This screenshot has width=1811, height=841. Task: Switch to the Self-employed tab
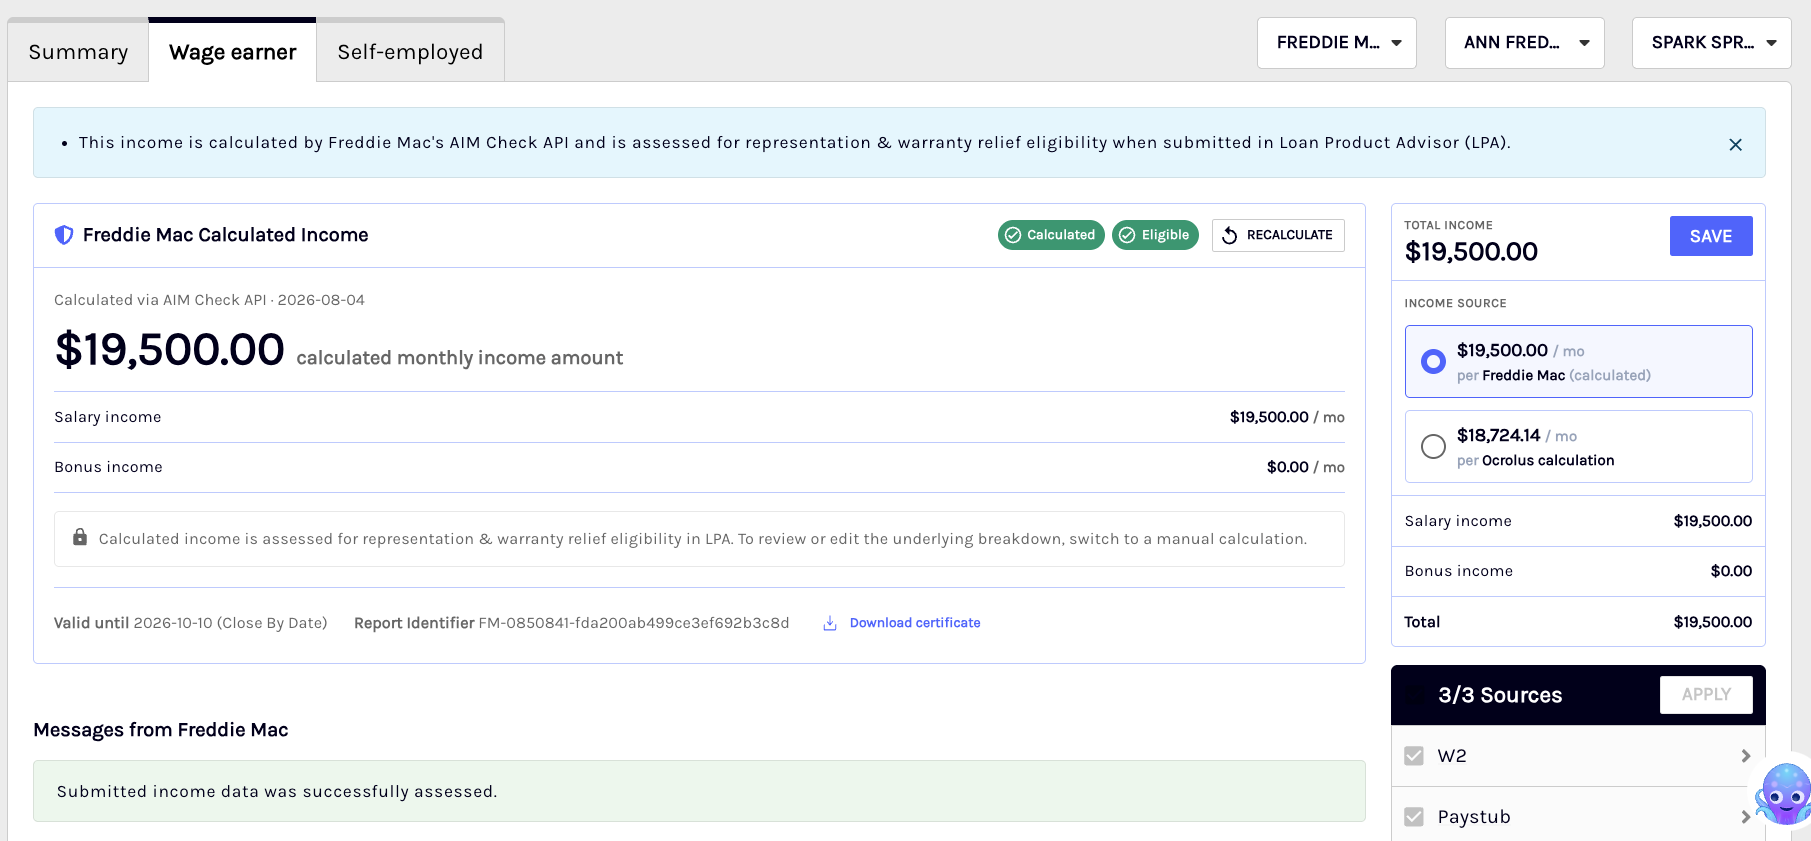pyautogui.click(x=410, y=52)
